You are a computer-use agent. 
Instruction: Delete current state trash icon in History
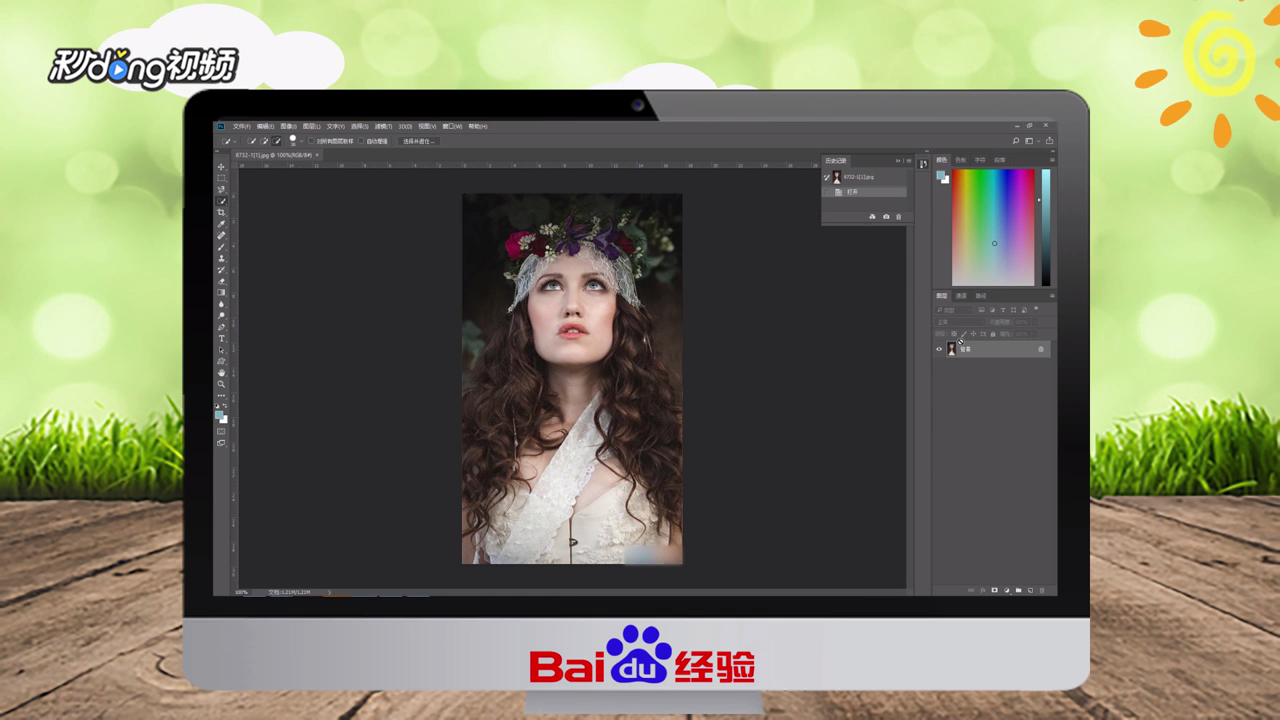pyautogui.click(x=898, y=217)
